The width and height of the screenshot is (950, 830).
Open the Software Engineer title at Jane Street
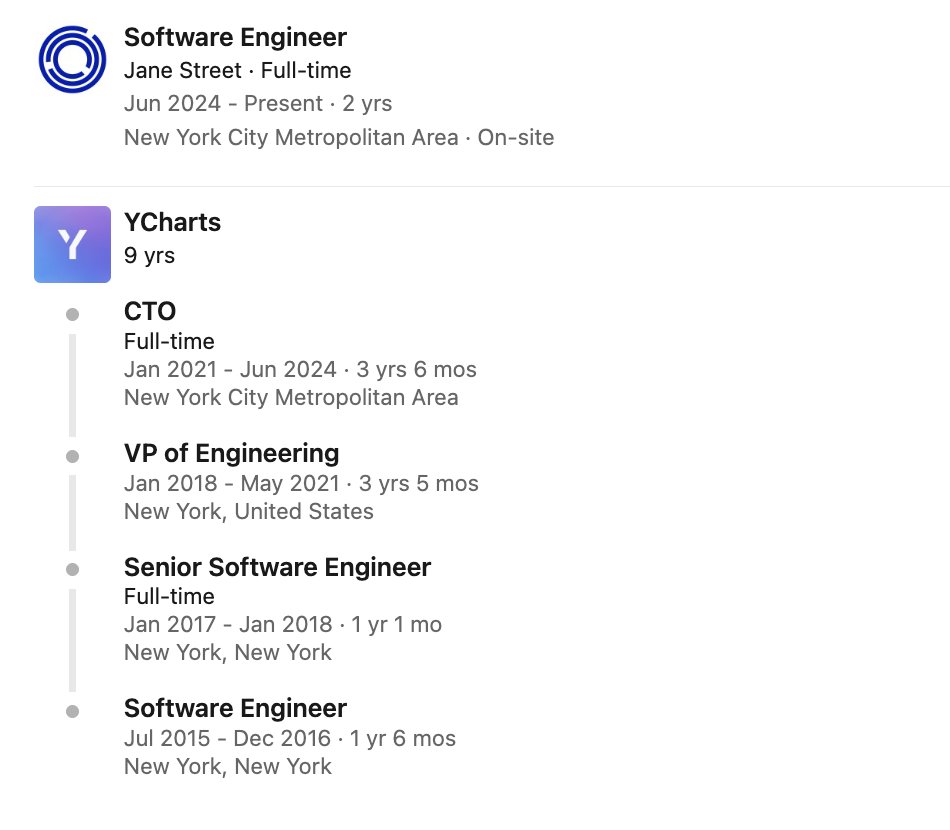235,38
